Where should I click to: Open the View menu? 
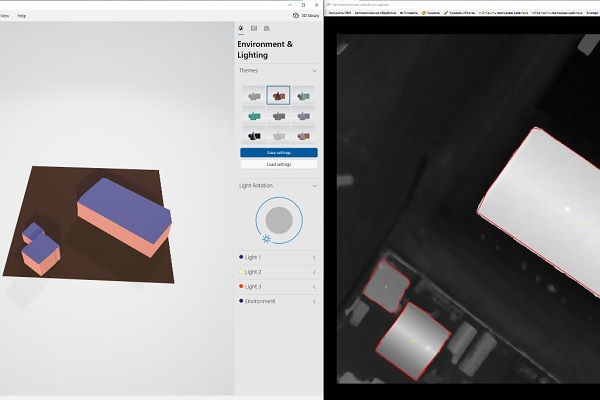click(x=5, y=16)
